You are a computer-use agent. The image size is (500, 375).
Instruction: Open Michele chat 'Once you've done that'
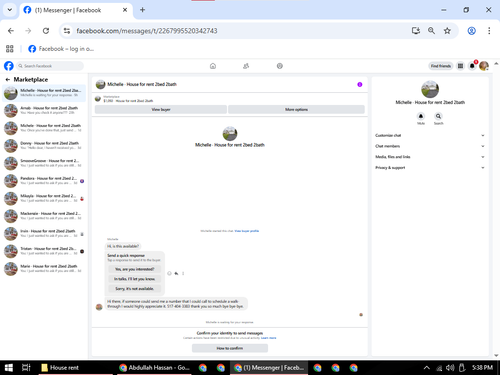click(x=44, y=128)
